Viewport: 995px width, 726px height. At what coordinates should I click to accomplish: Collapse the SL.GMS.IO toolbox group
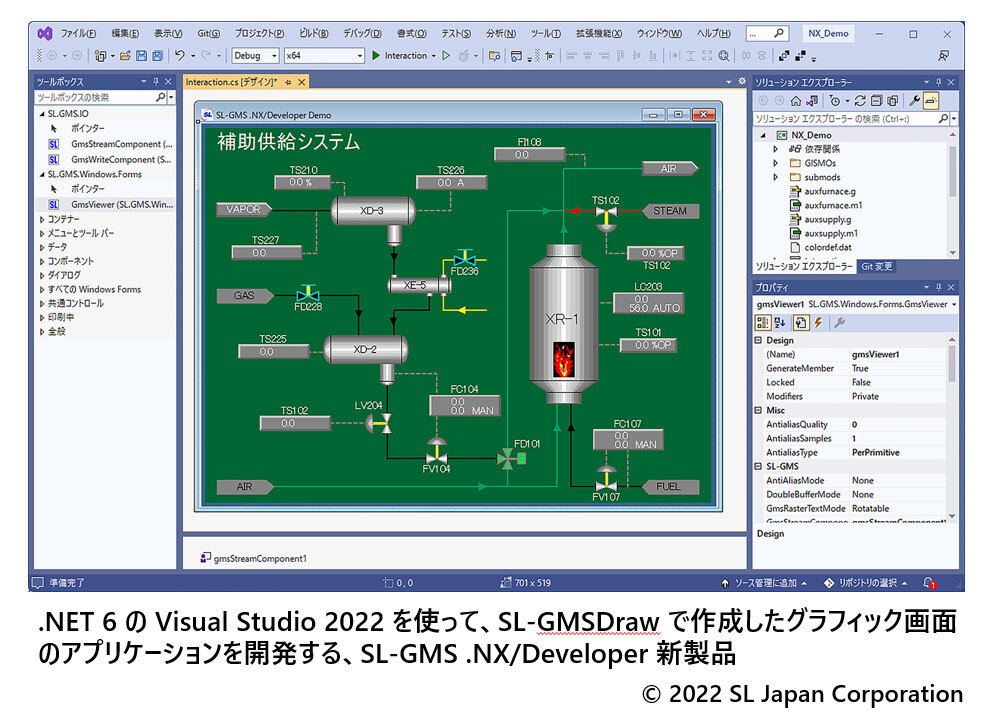[x=43, y=114]
